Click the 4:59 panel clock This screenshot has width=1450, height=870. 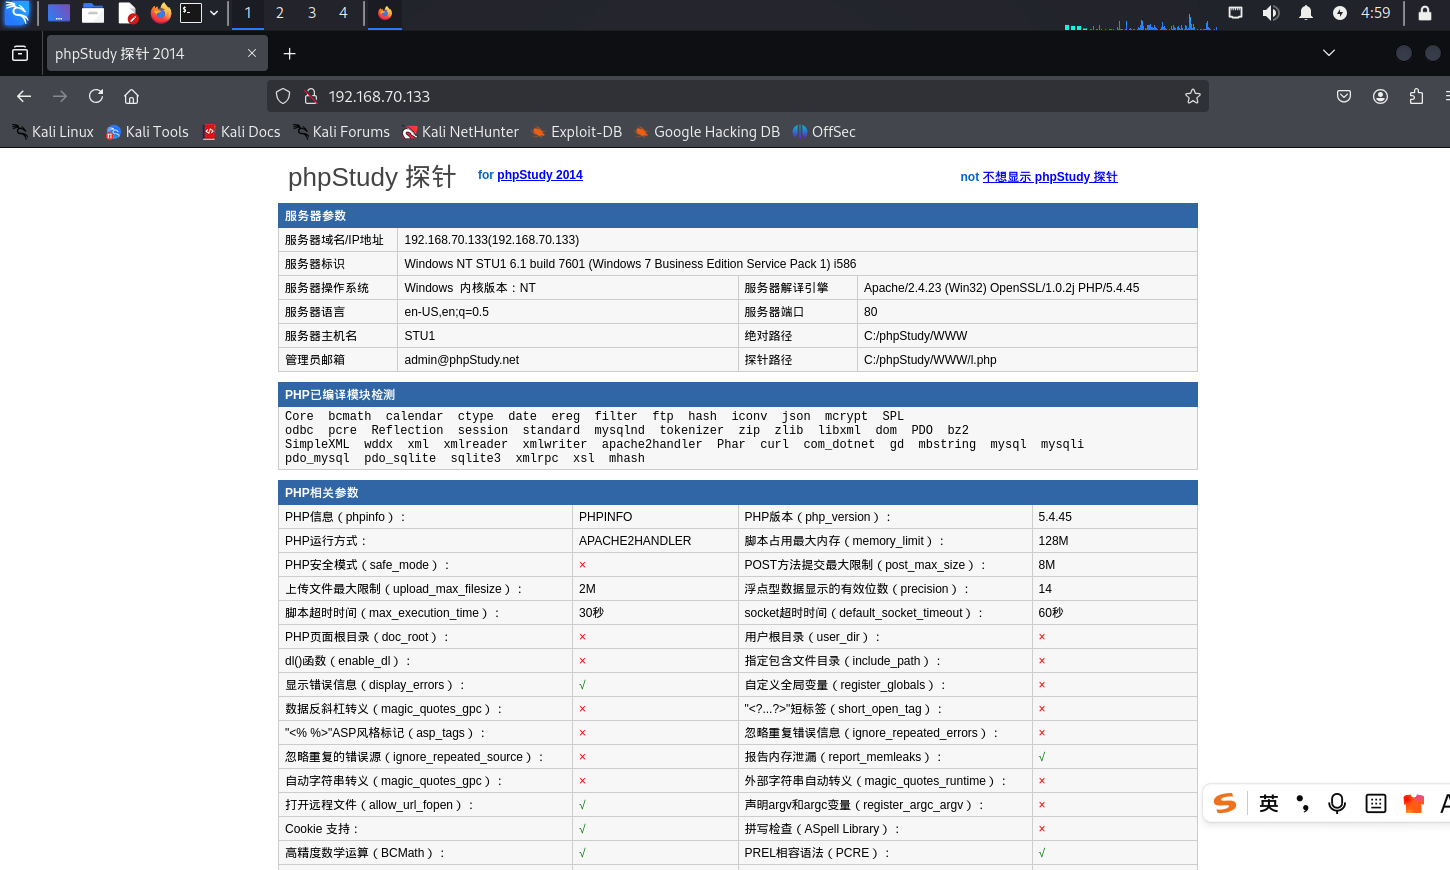1376,13
